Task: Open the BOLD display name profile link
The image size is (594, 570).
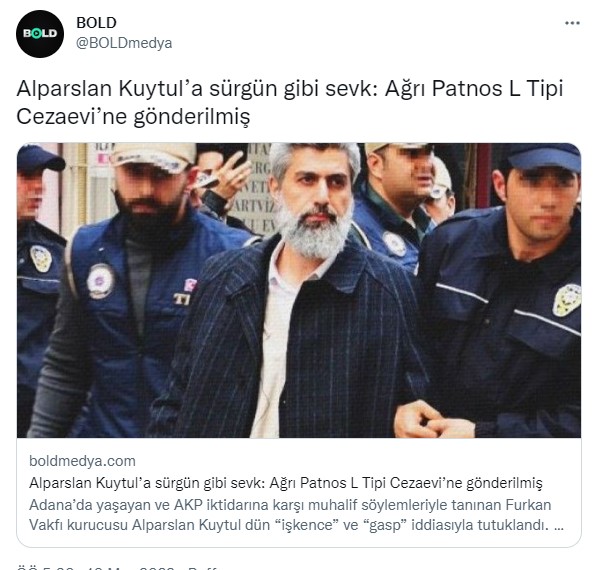Action: tap(96, 23)
